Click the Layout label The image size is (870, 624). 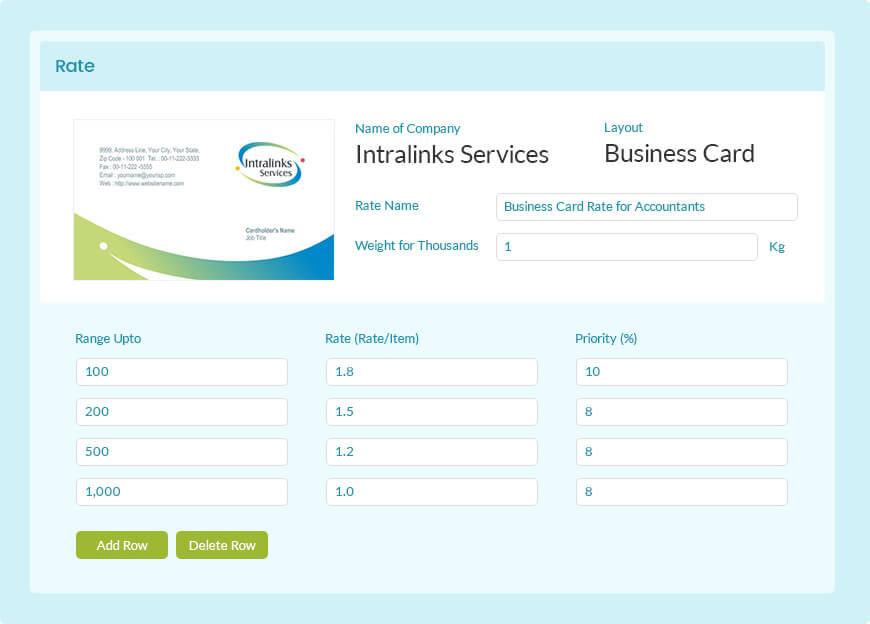tap(623, 128)
